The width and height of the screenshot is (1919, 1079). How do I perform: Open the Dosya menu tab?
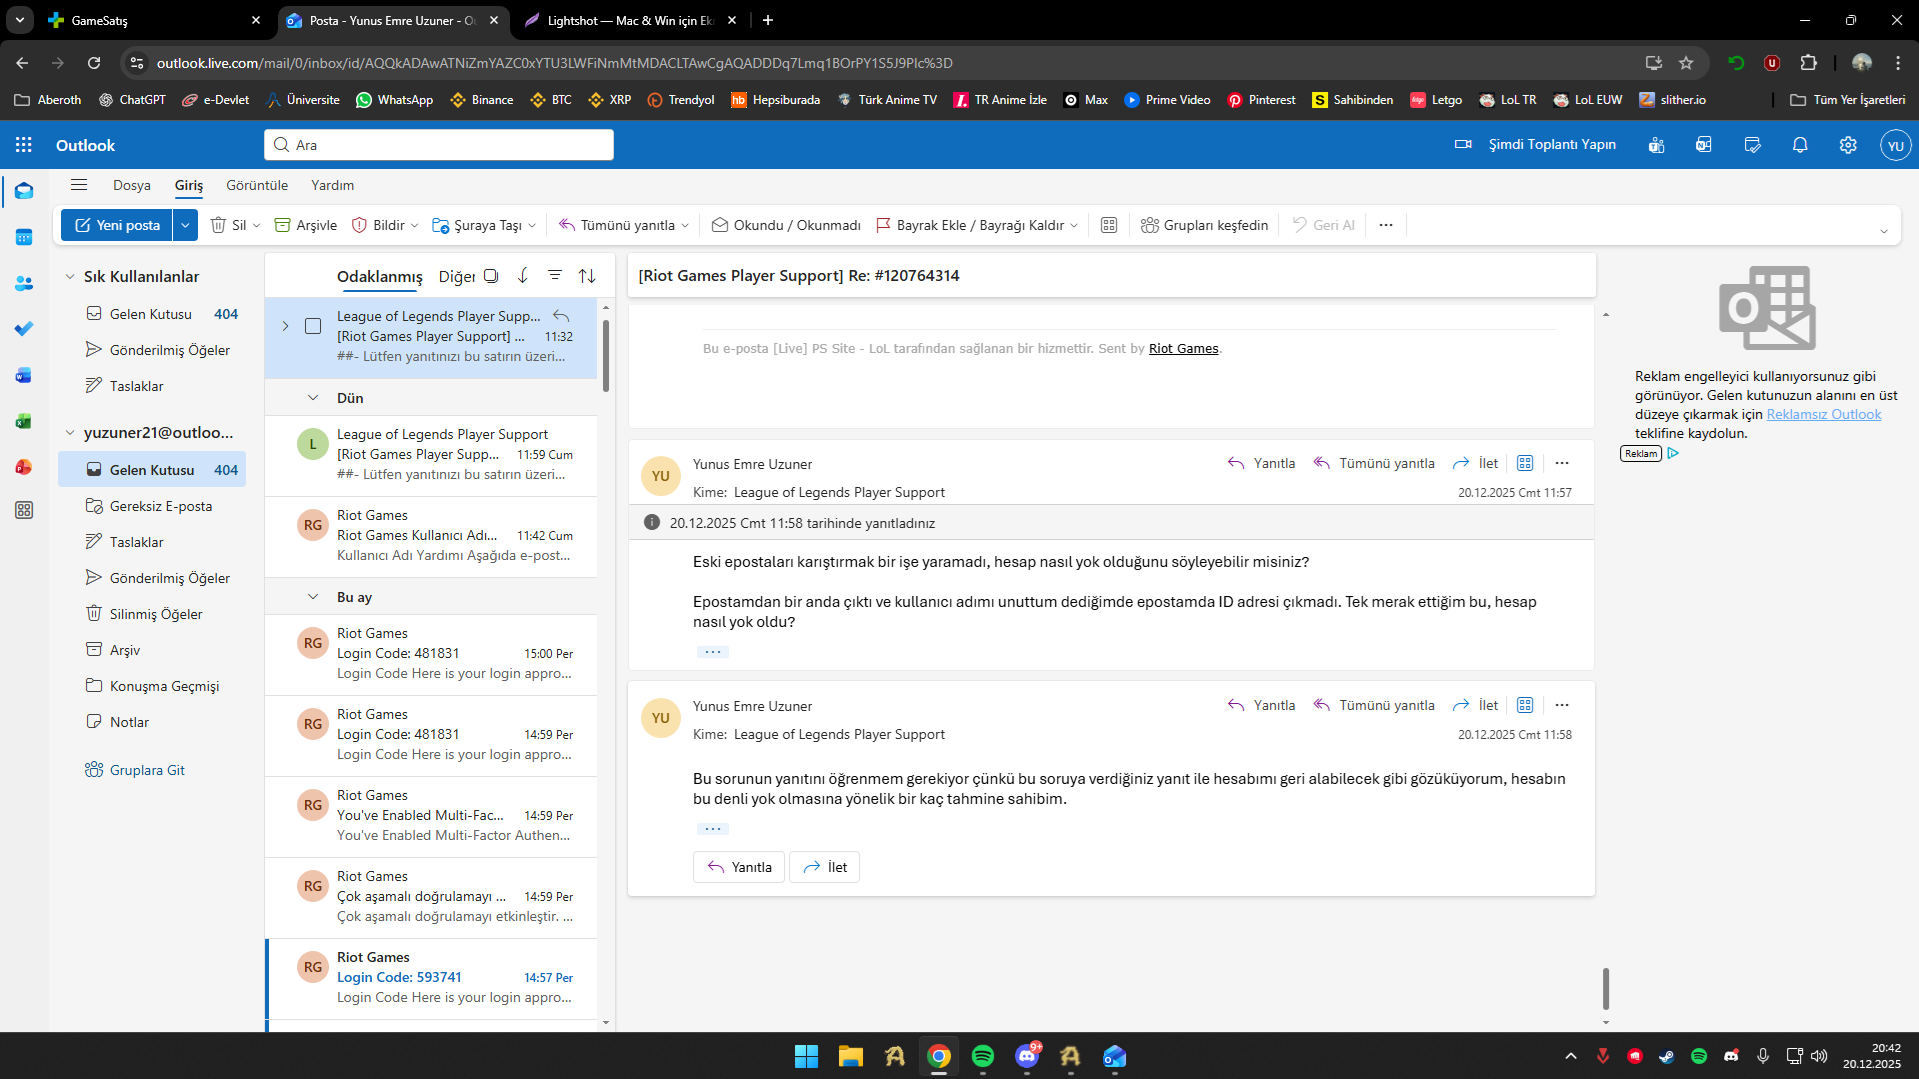point(132,185)
